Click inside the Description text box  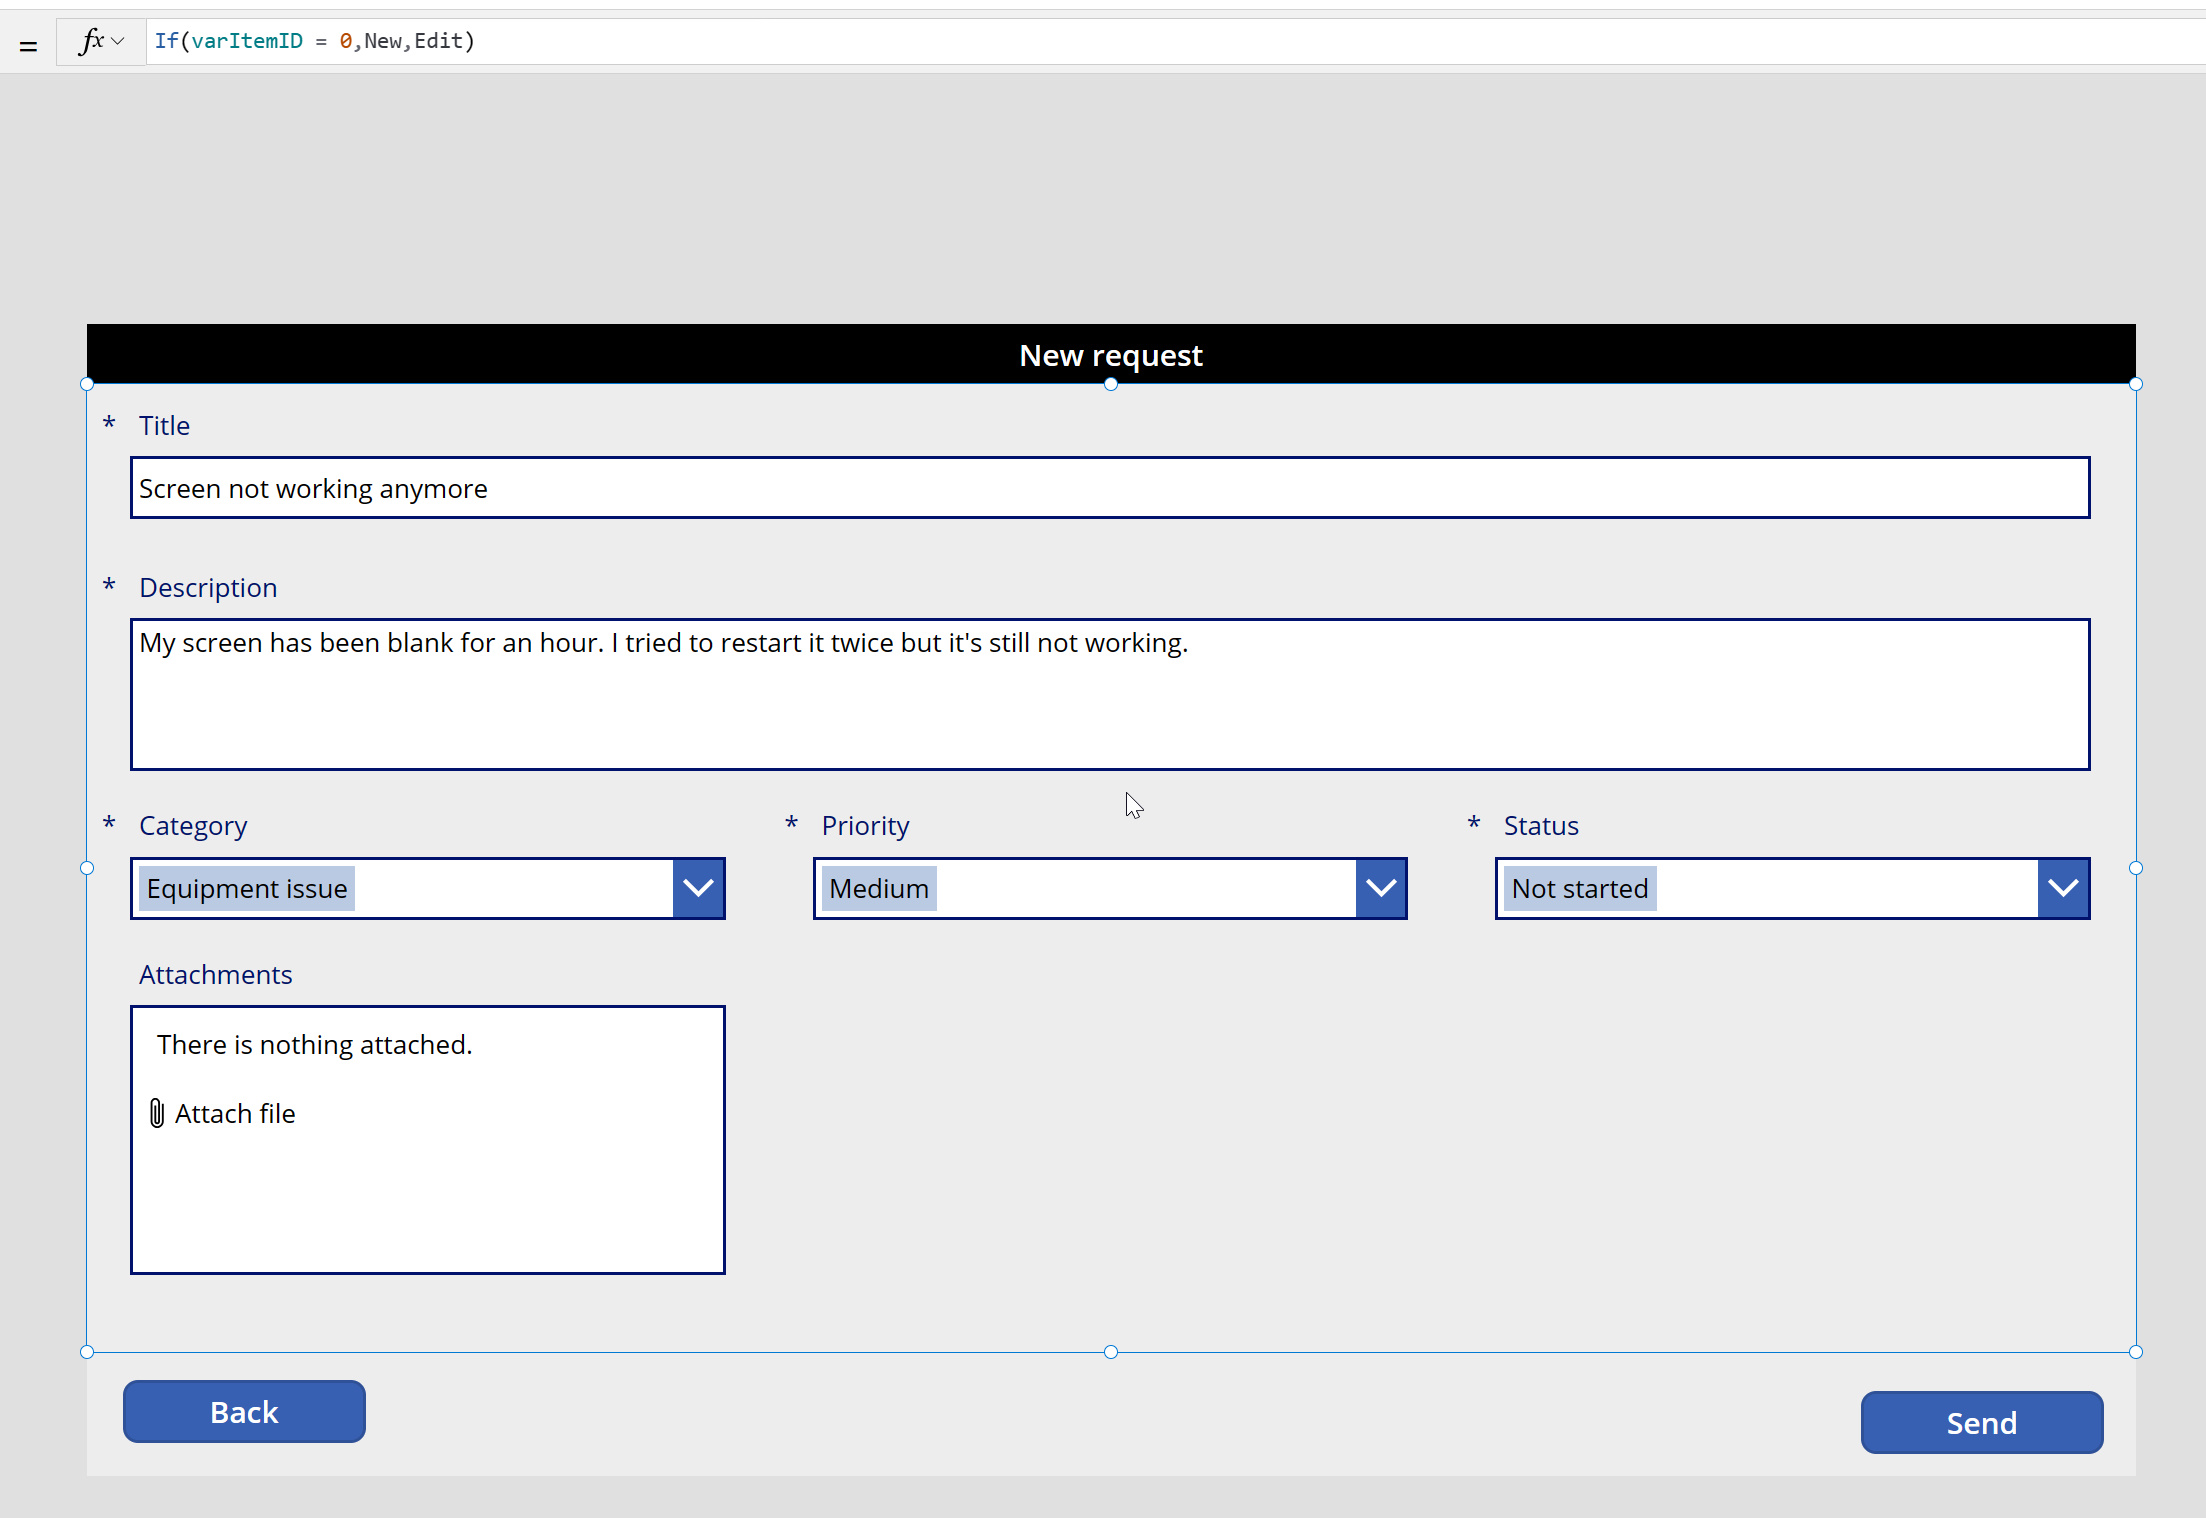(x=1109, y=694)
